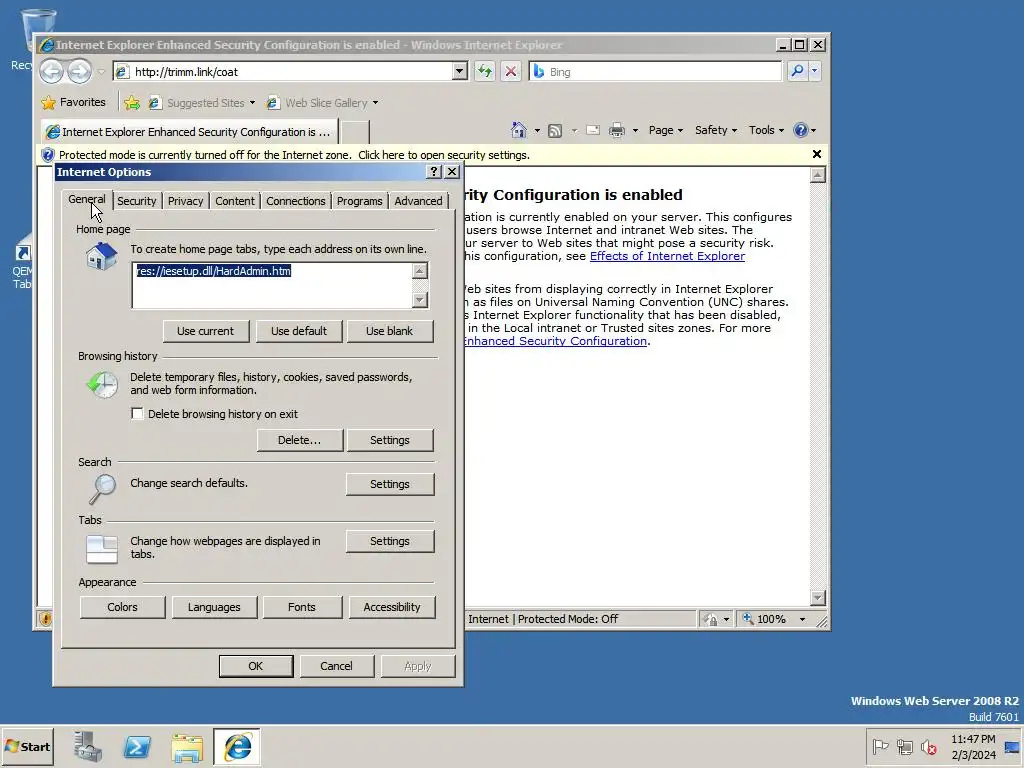Click the Delete... browsing history button
The image size is (1024, 768).
coord(299,440)
